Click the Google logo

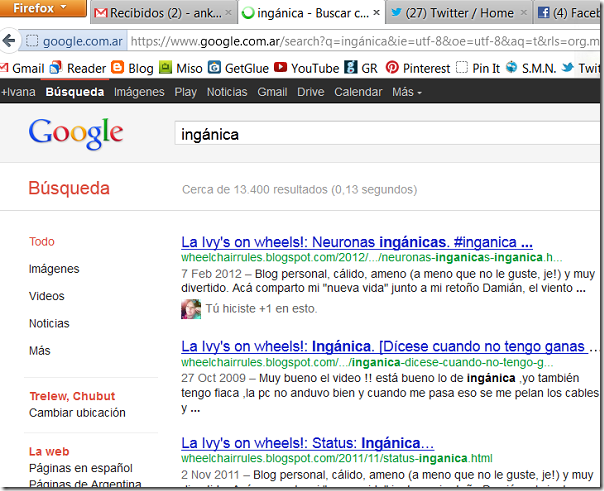(x=76, y=133)
